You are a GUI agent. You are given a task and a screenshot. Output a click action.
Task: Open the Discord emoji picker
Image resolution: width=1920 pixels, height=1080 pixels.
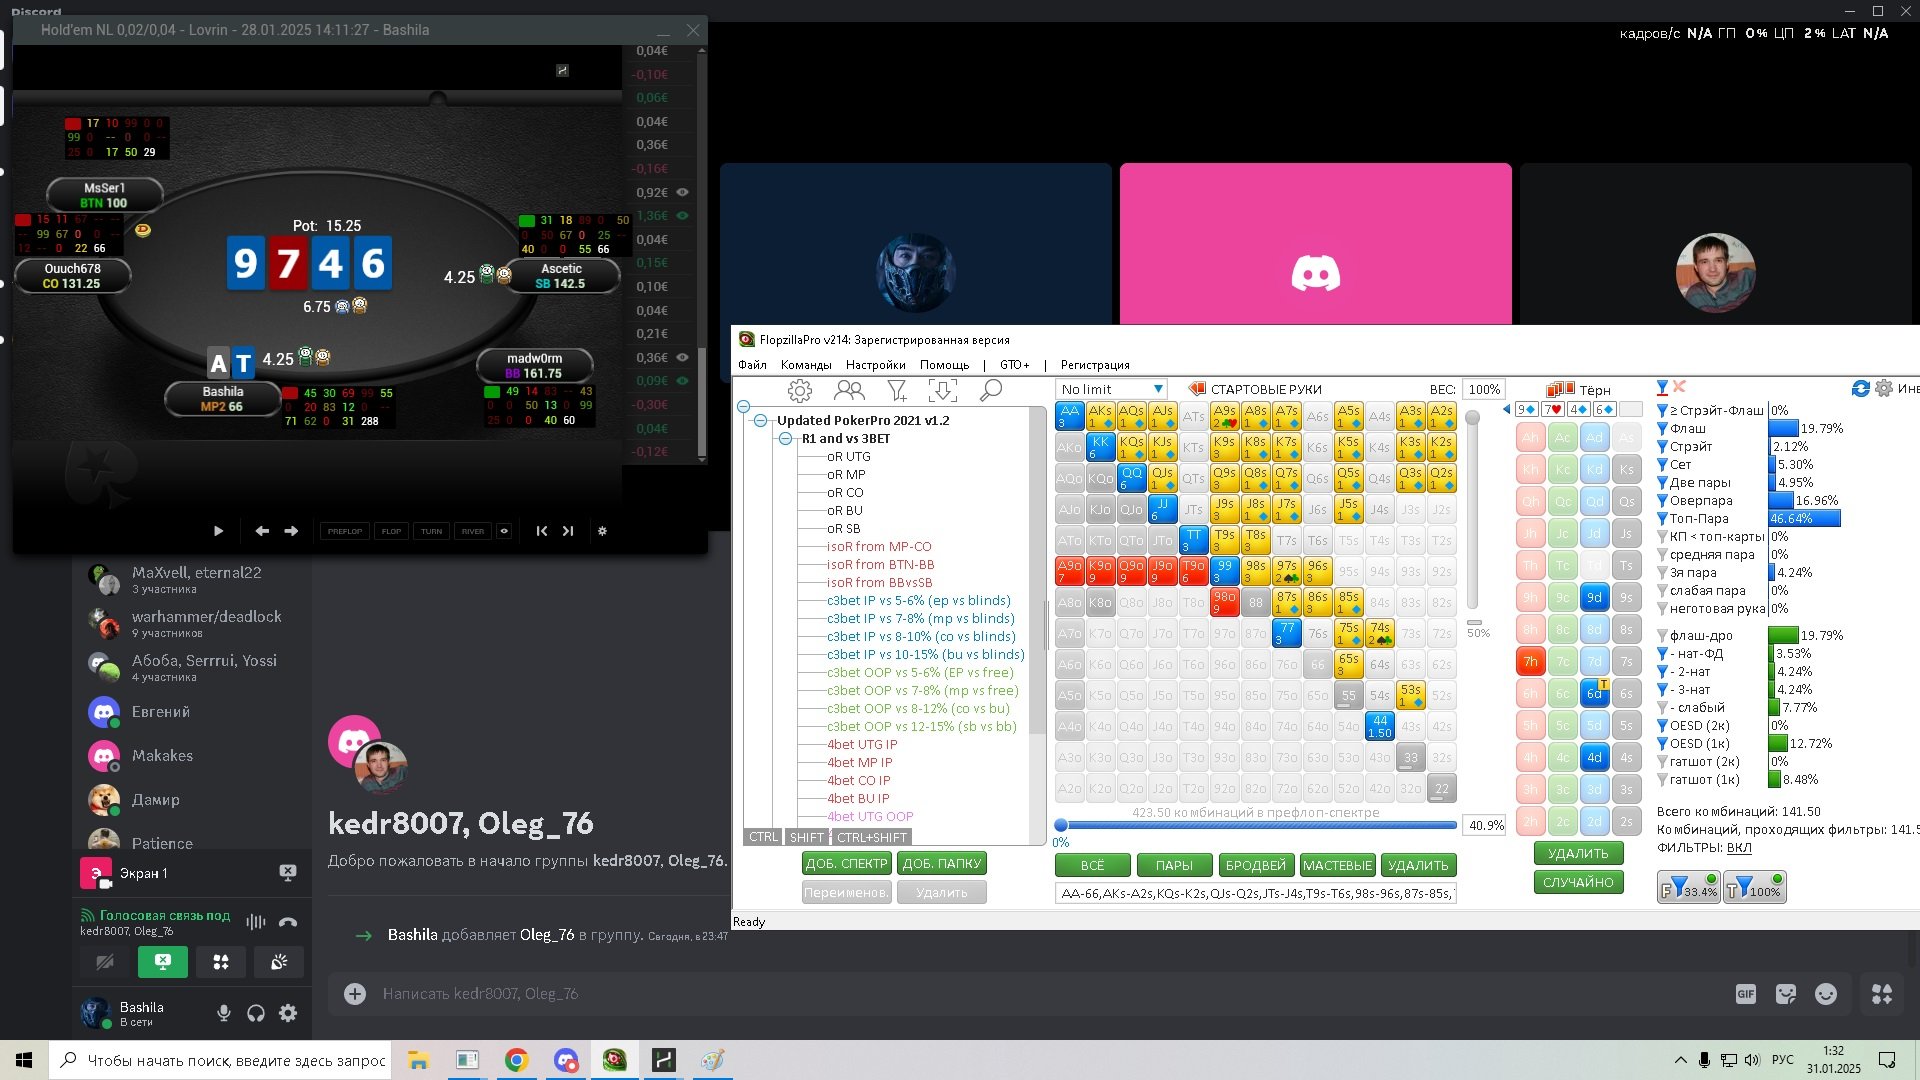click(1826, 993)
